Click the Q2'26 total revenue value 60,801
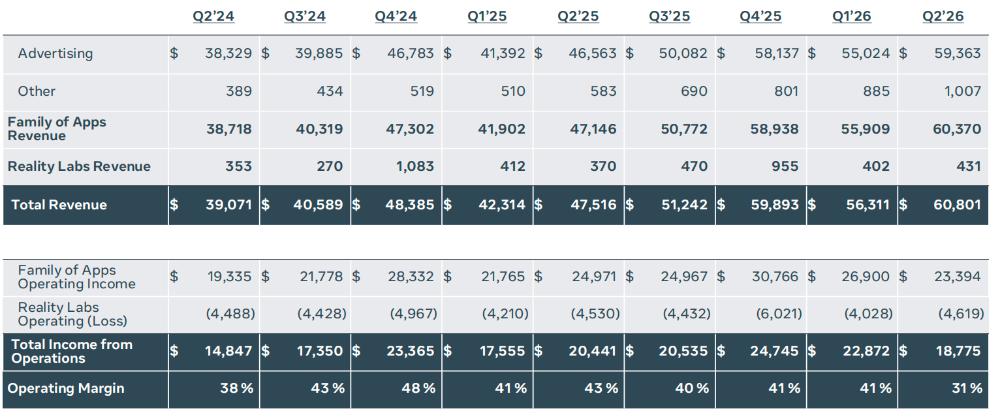 click(954, 205)
